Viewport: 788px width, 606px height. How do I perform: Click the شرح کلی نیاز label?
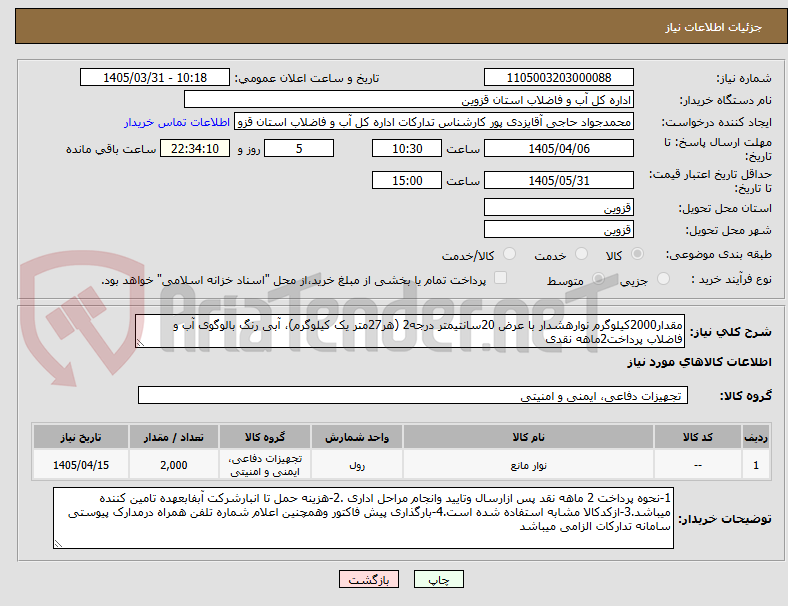(731, 332)
